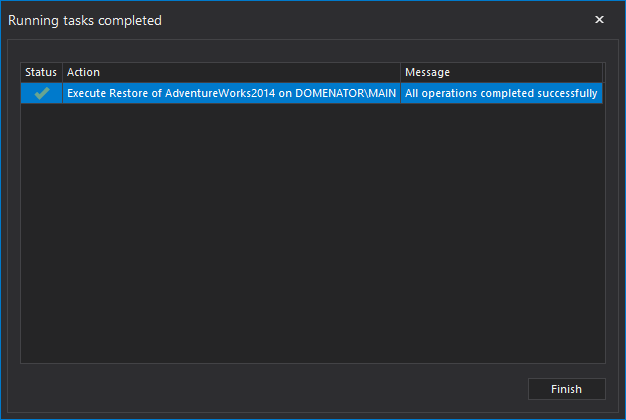The width and height of the screenshot is (626, 420).
Task: Click the 'Running tasks completed' title text
Action: [85, 20]
